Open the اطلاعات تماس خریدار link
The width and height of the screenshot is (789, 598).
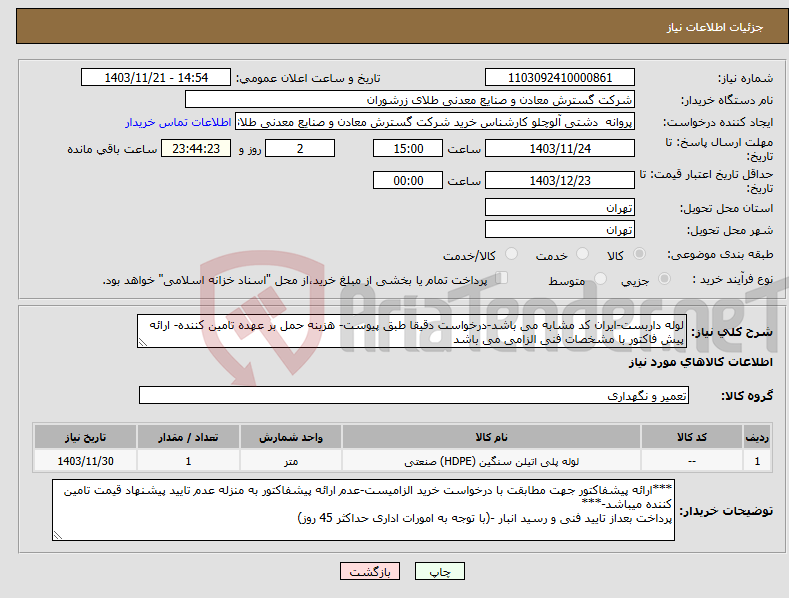click(x=178, y=122)
